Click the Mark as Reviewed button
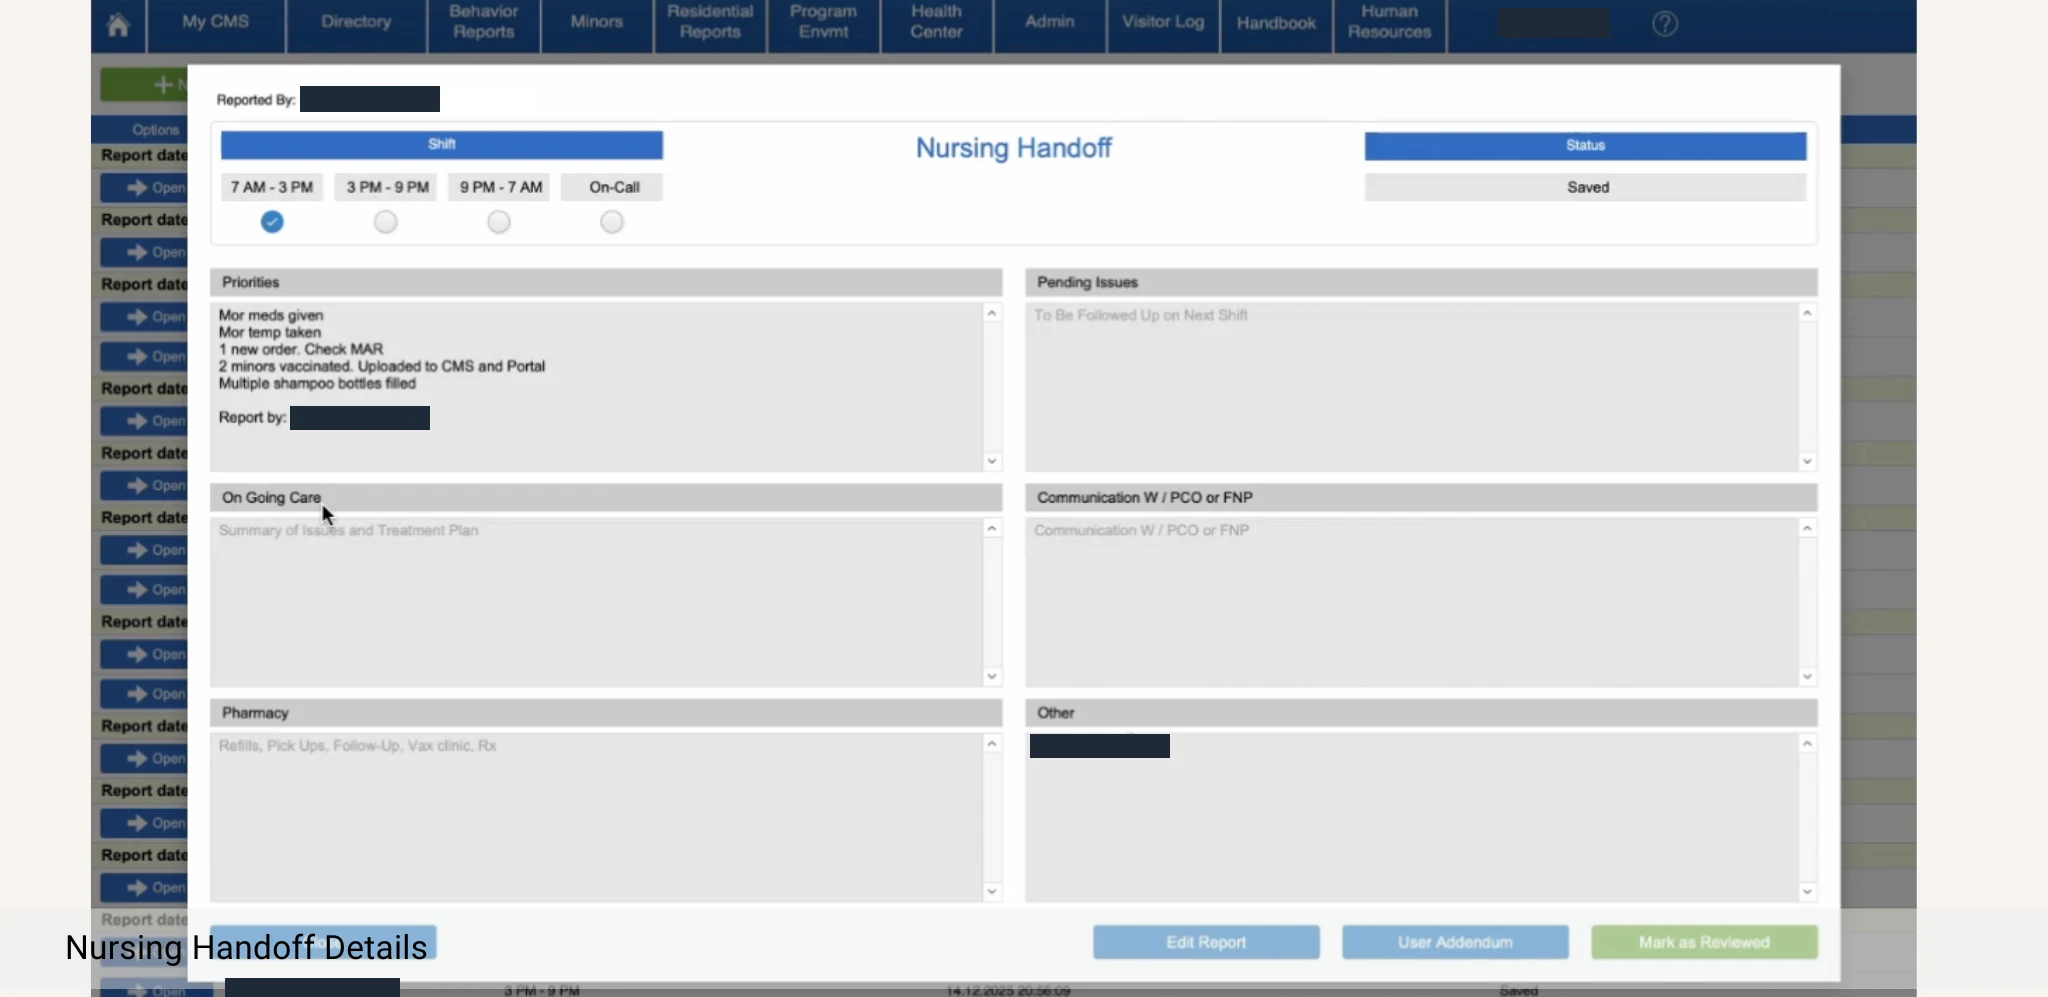This screenshot has width=2048, height=997. (x=1704, y=942)
